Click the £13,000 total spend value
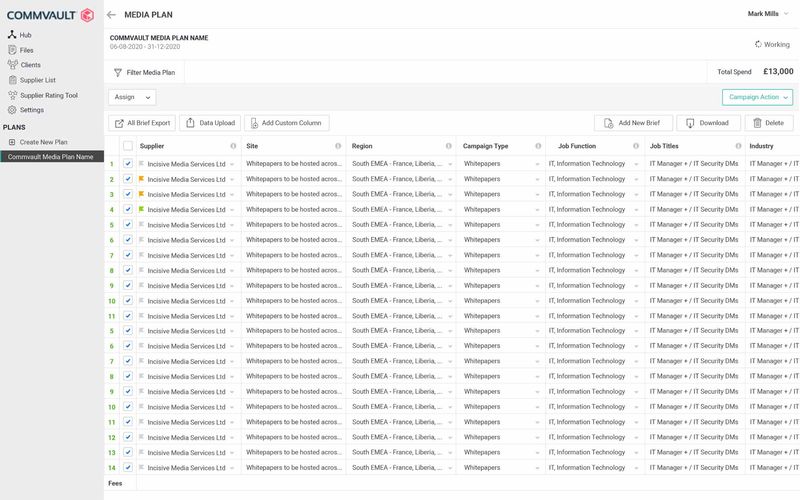The image size is (800, 500). (x=778, y=71)
